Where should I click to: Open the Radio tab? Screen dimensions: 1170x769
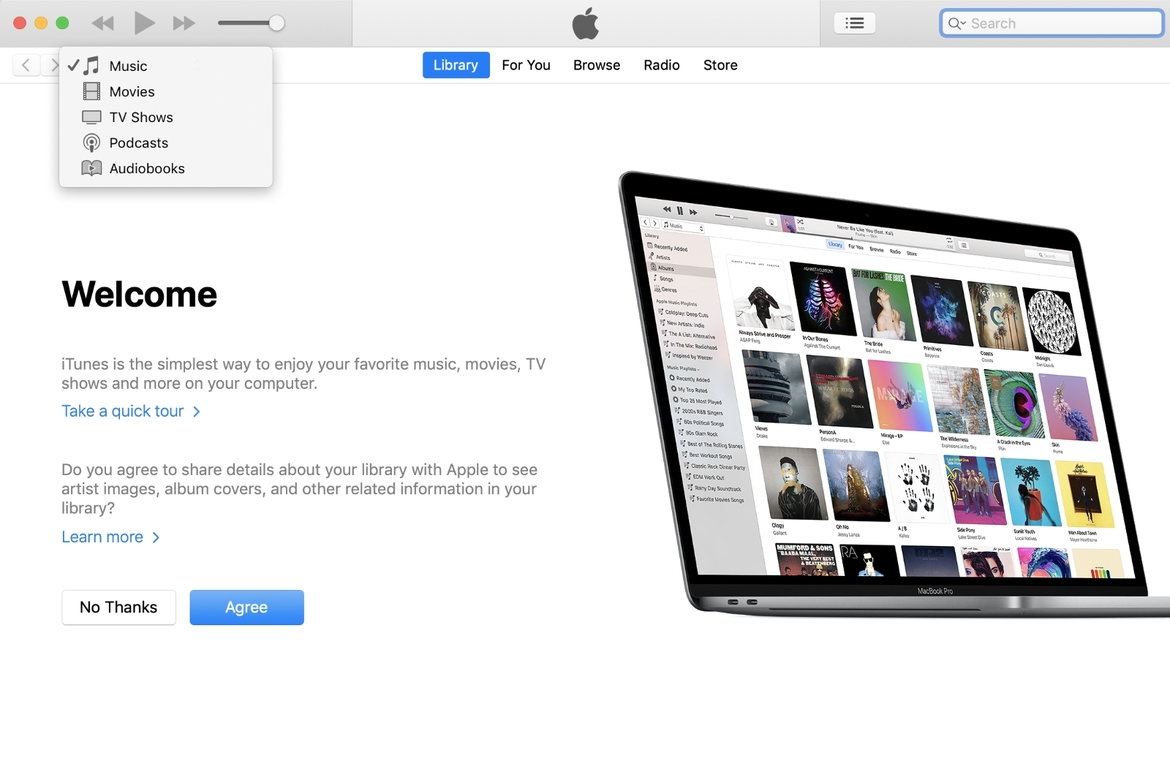662,65
